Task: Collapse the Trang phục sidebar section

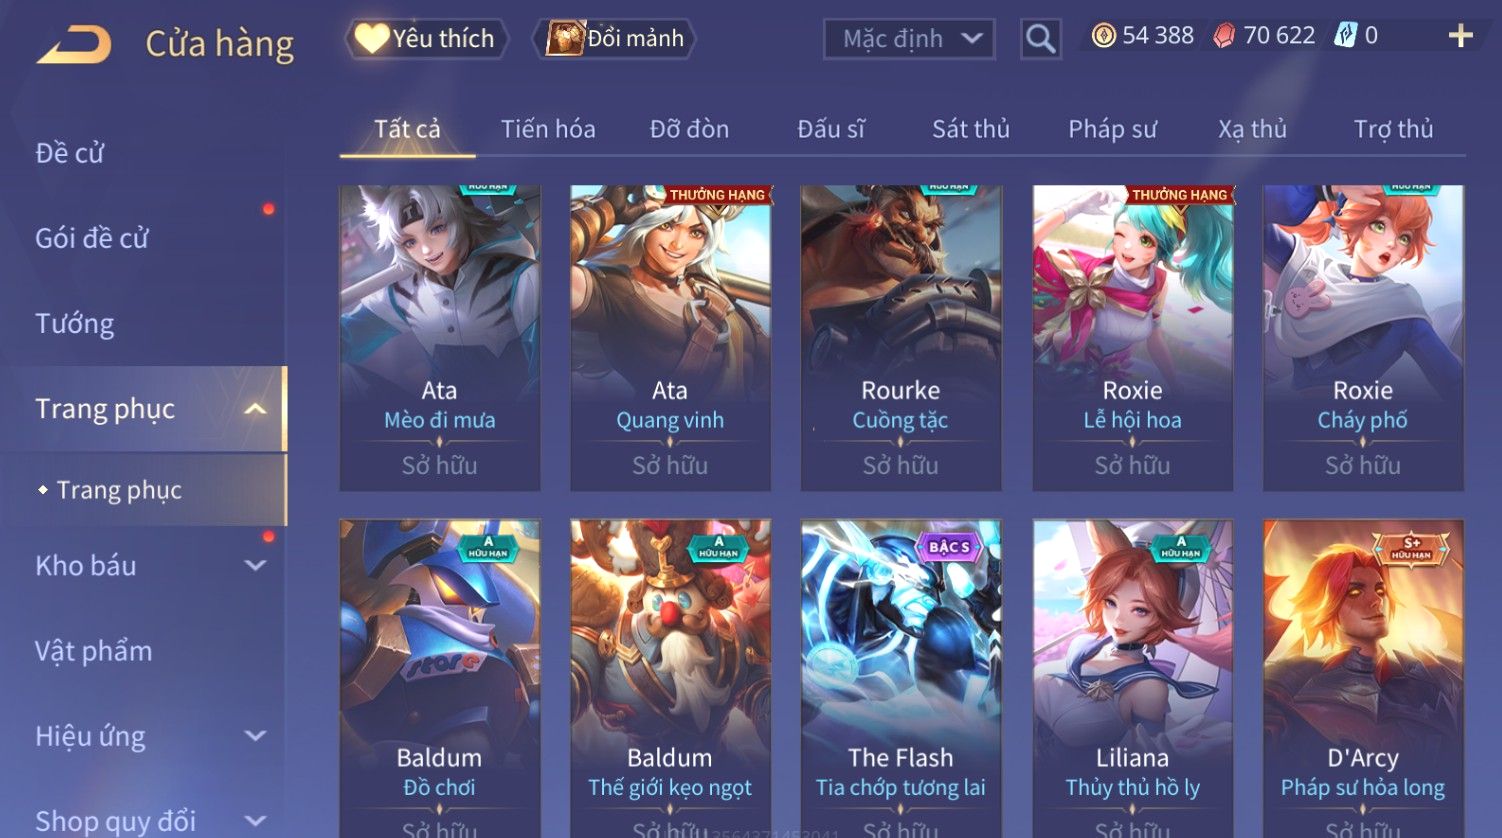Action: 255,409
